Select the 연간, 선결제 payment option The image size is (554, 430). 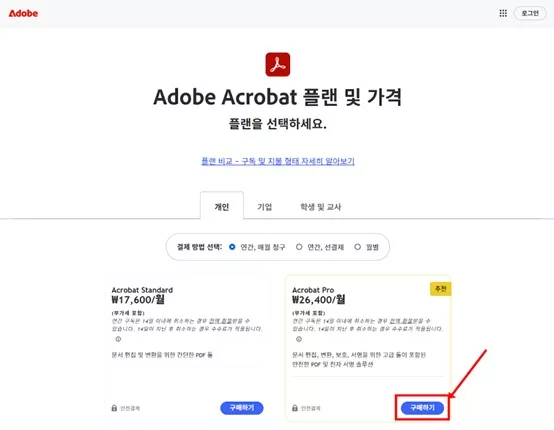(x=320, y=247)
